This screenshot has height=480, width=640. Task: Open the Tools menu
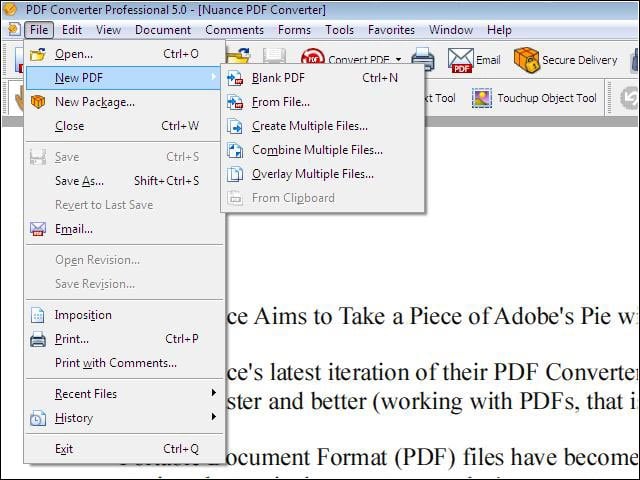(x=339, y=30)
